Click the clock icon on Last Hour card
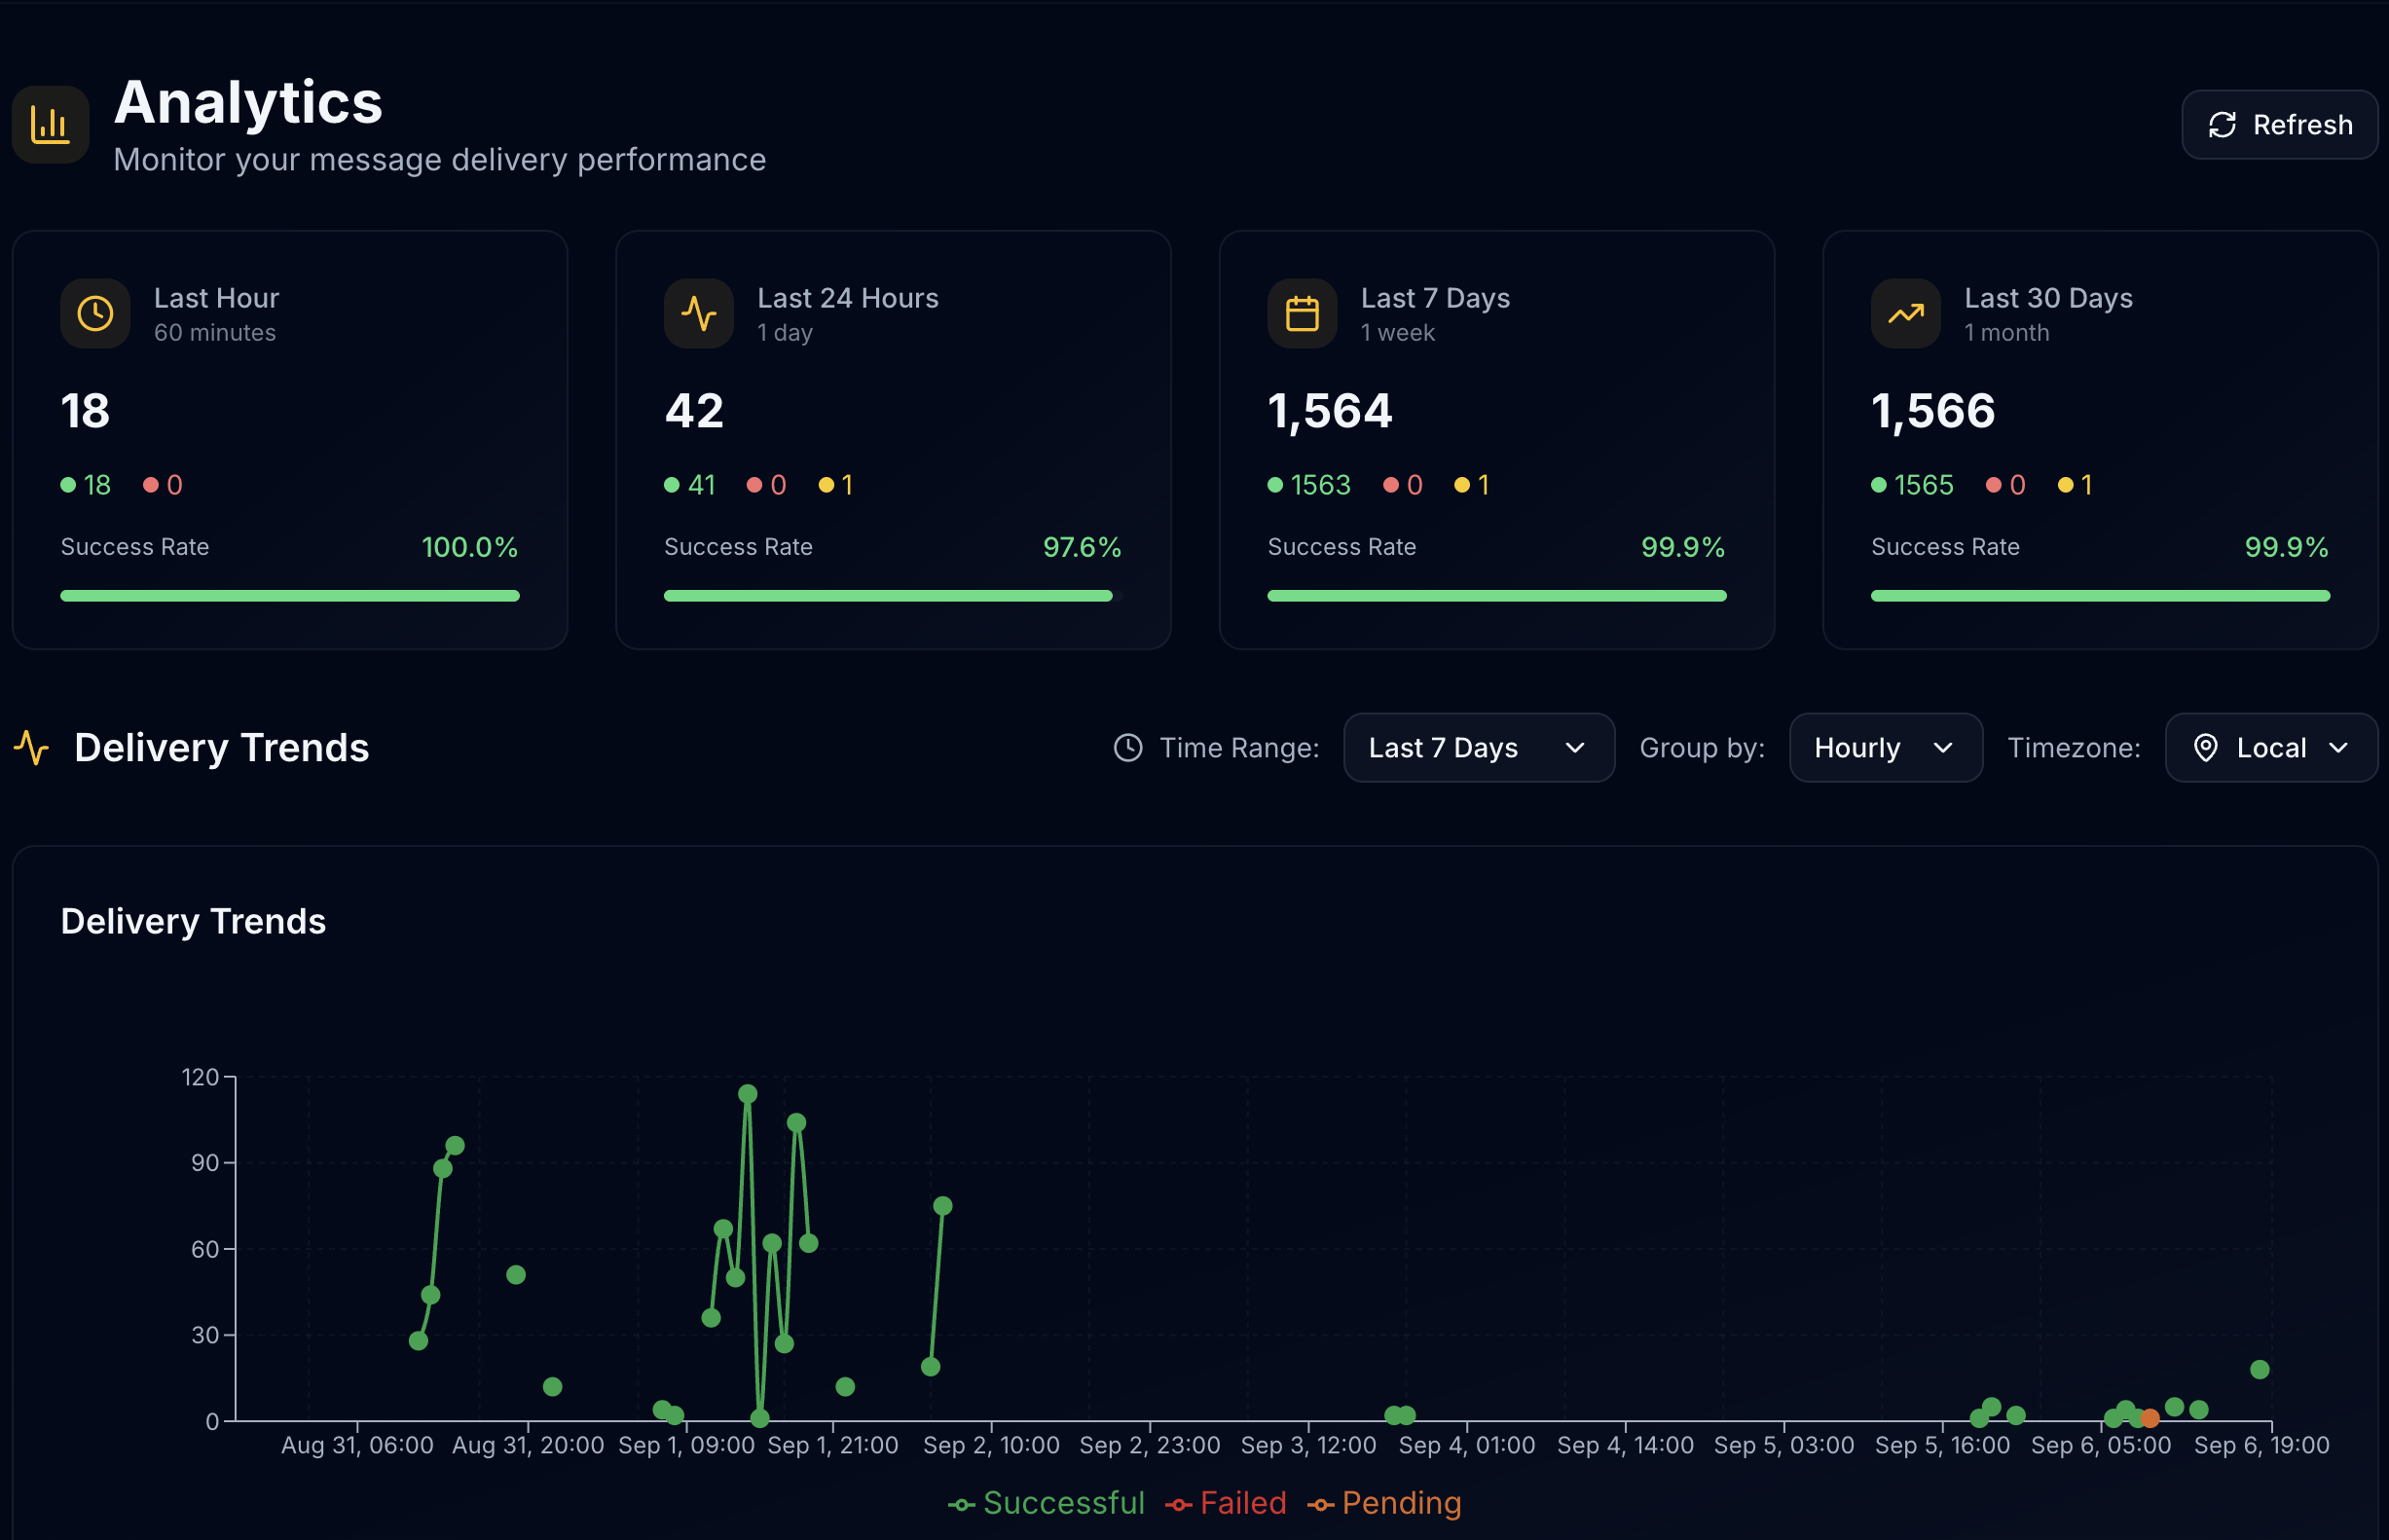 (95, 313)
